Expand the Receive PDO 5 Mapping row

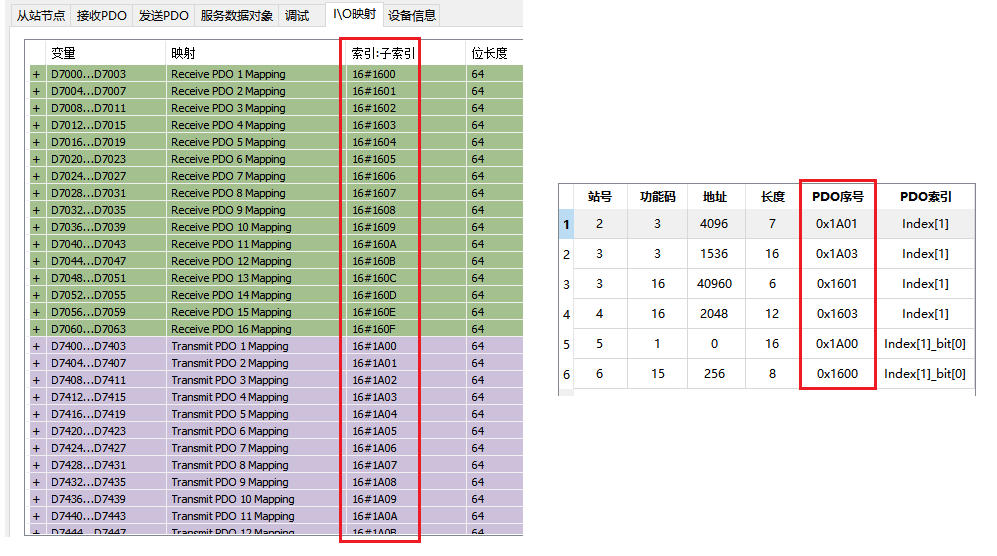37,142
